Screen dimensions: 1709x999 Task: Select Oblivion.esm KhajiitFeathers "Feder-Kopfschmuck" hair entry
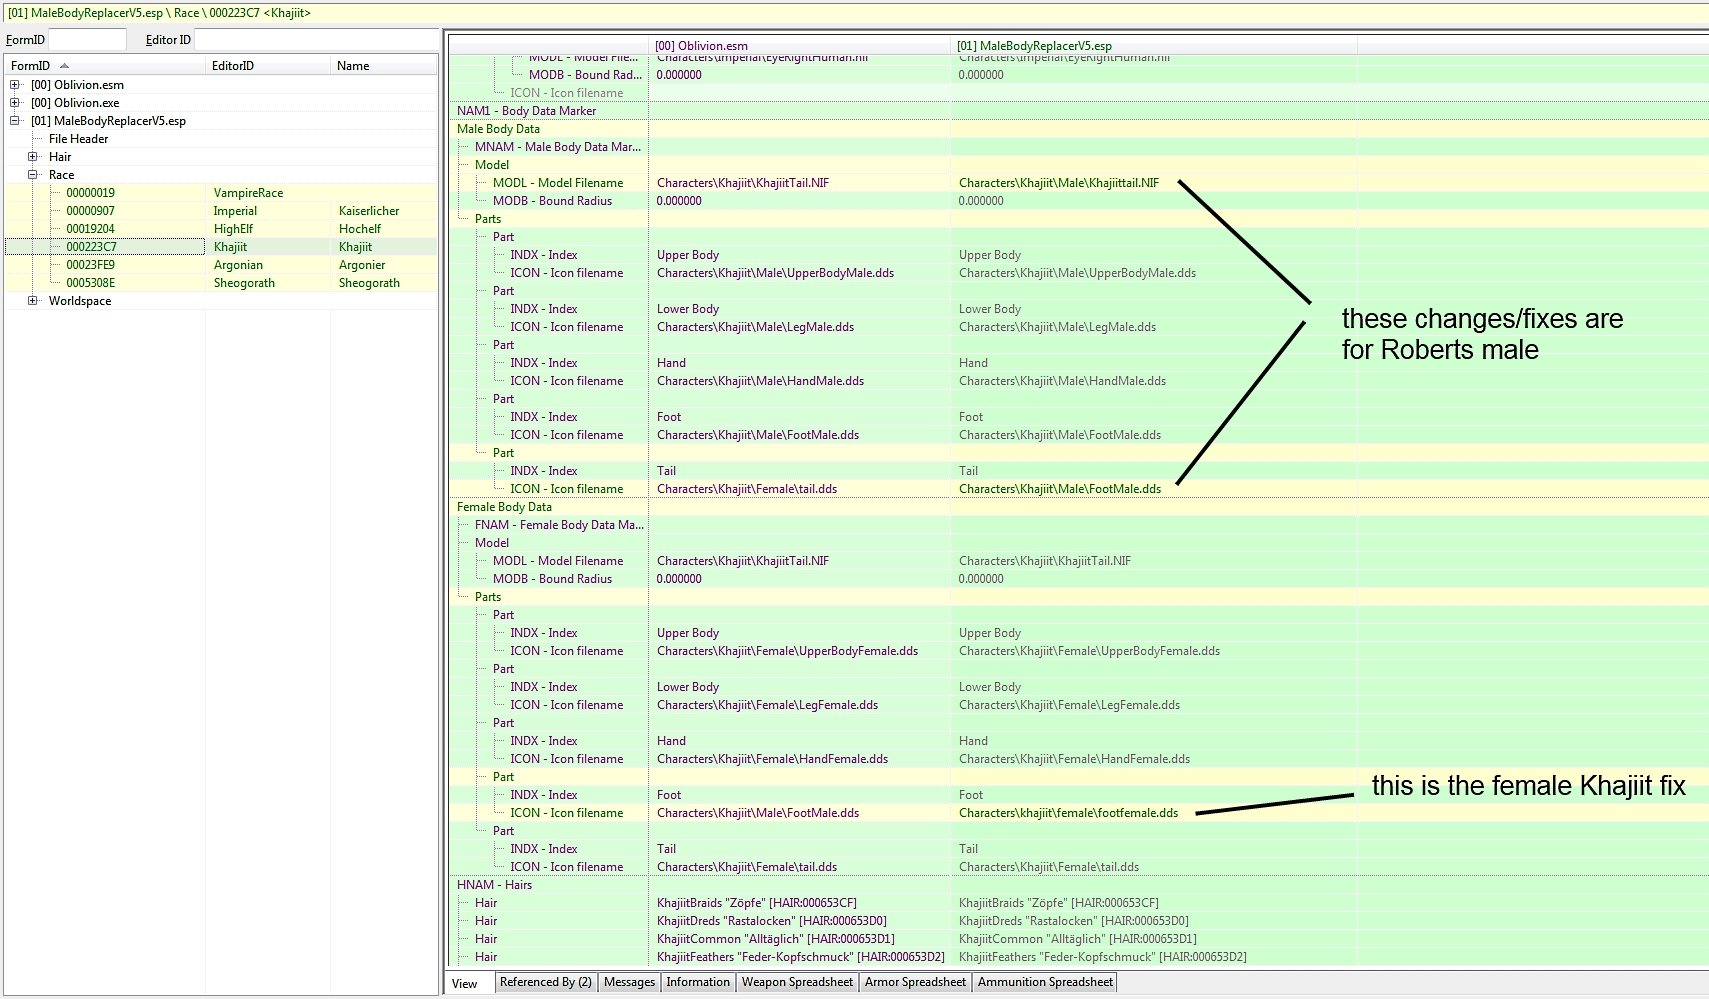(x=800, y=957)
